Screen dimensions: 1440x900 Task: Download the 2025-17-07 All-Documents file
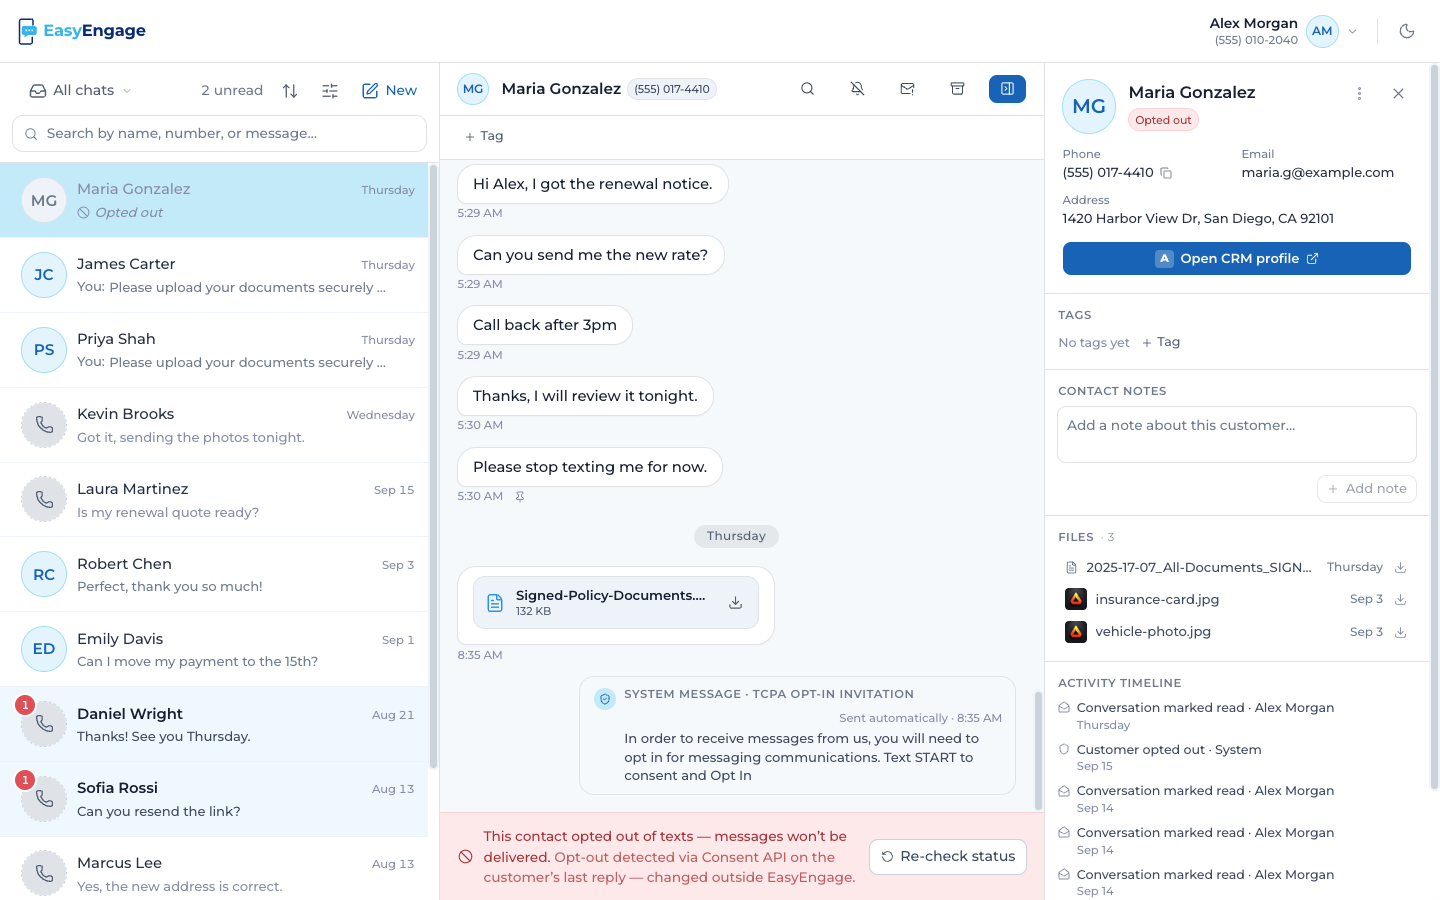pos(1401,567)
